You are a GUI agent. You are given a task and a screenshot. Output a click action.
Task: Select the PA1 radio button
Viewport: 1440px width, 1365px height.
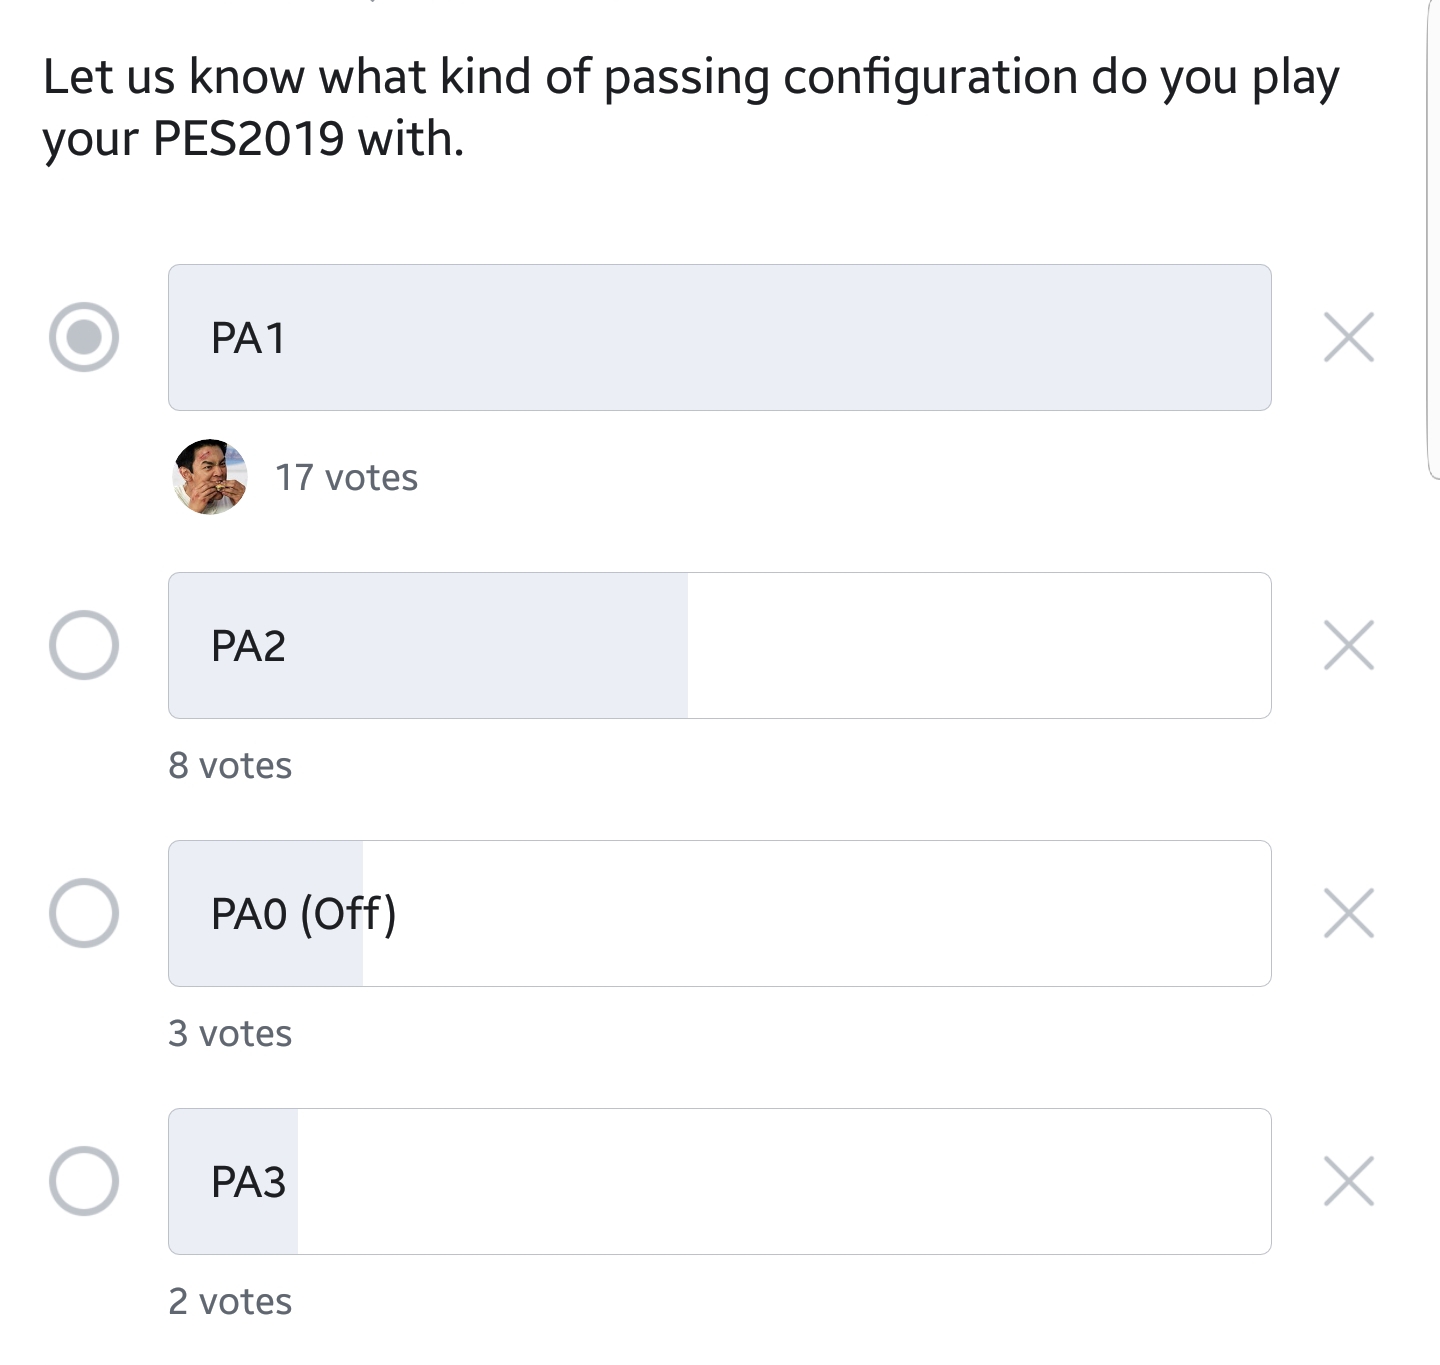(84, 337)
